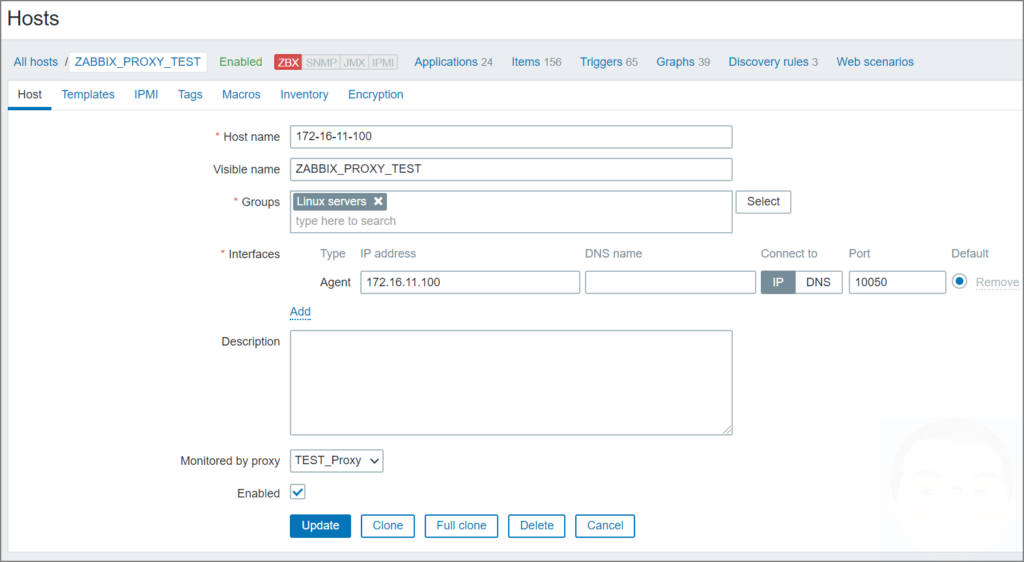Click Remove link for Agent interface

click(x=997, y=282)
